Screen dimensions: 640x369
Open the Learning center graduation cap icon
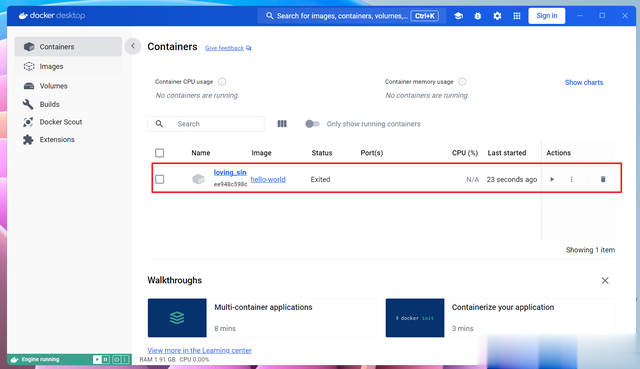click(458, 16)
